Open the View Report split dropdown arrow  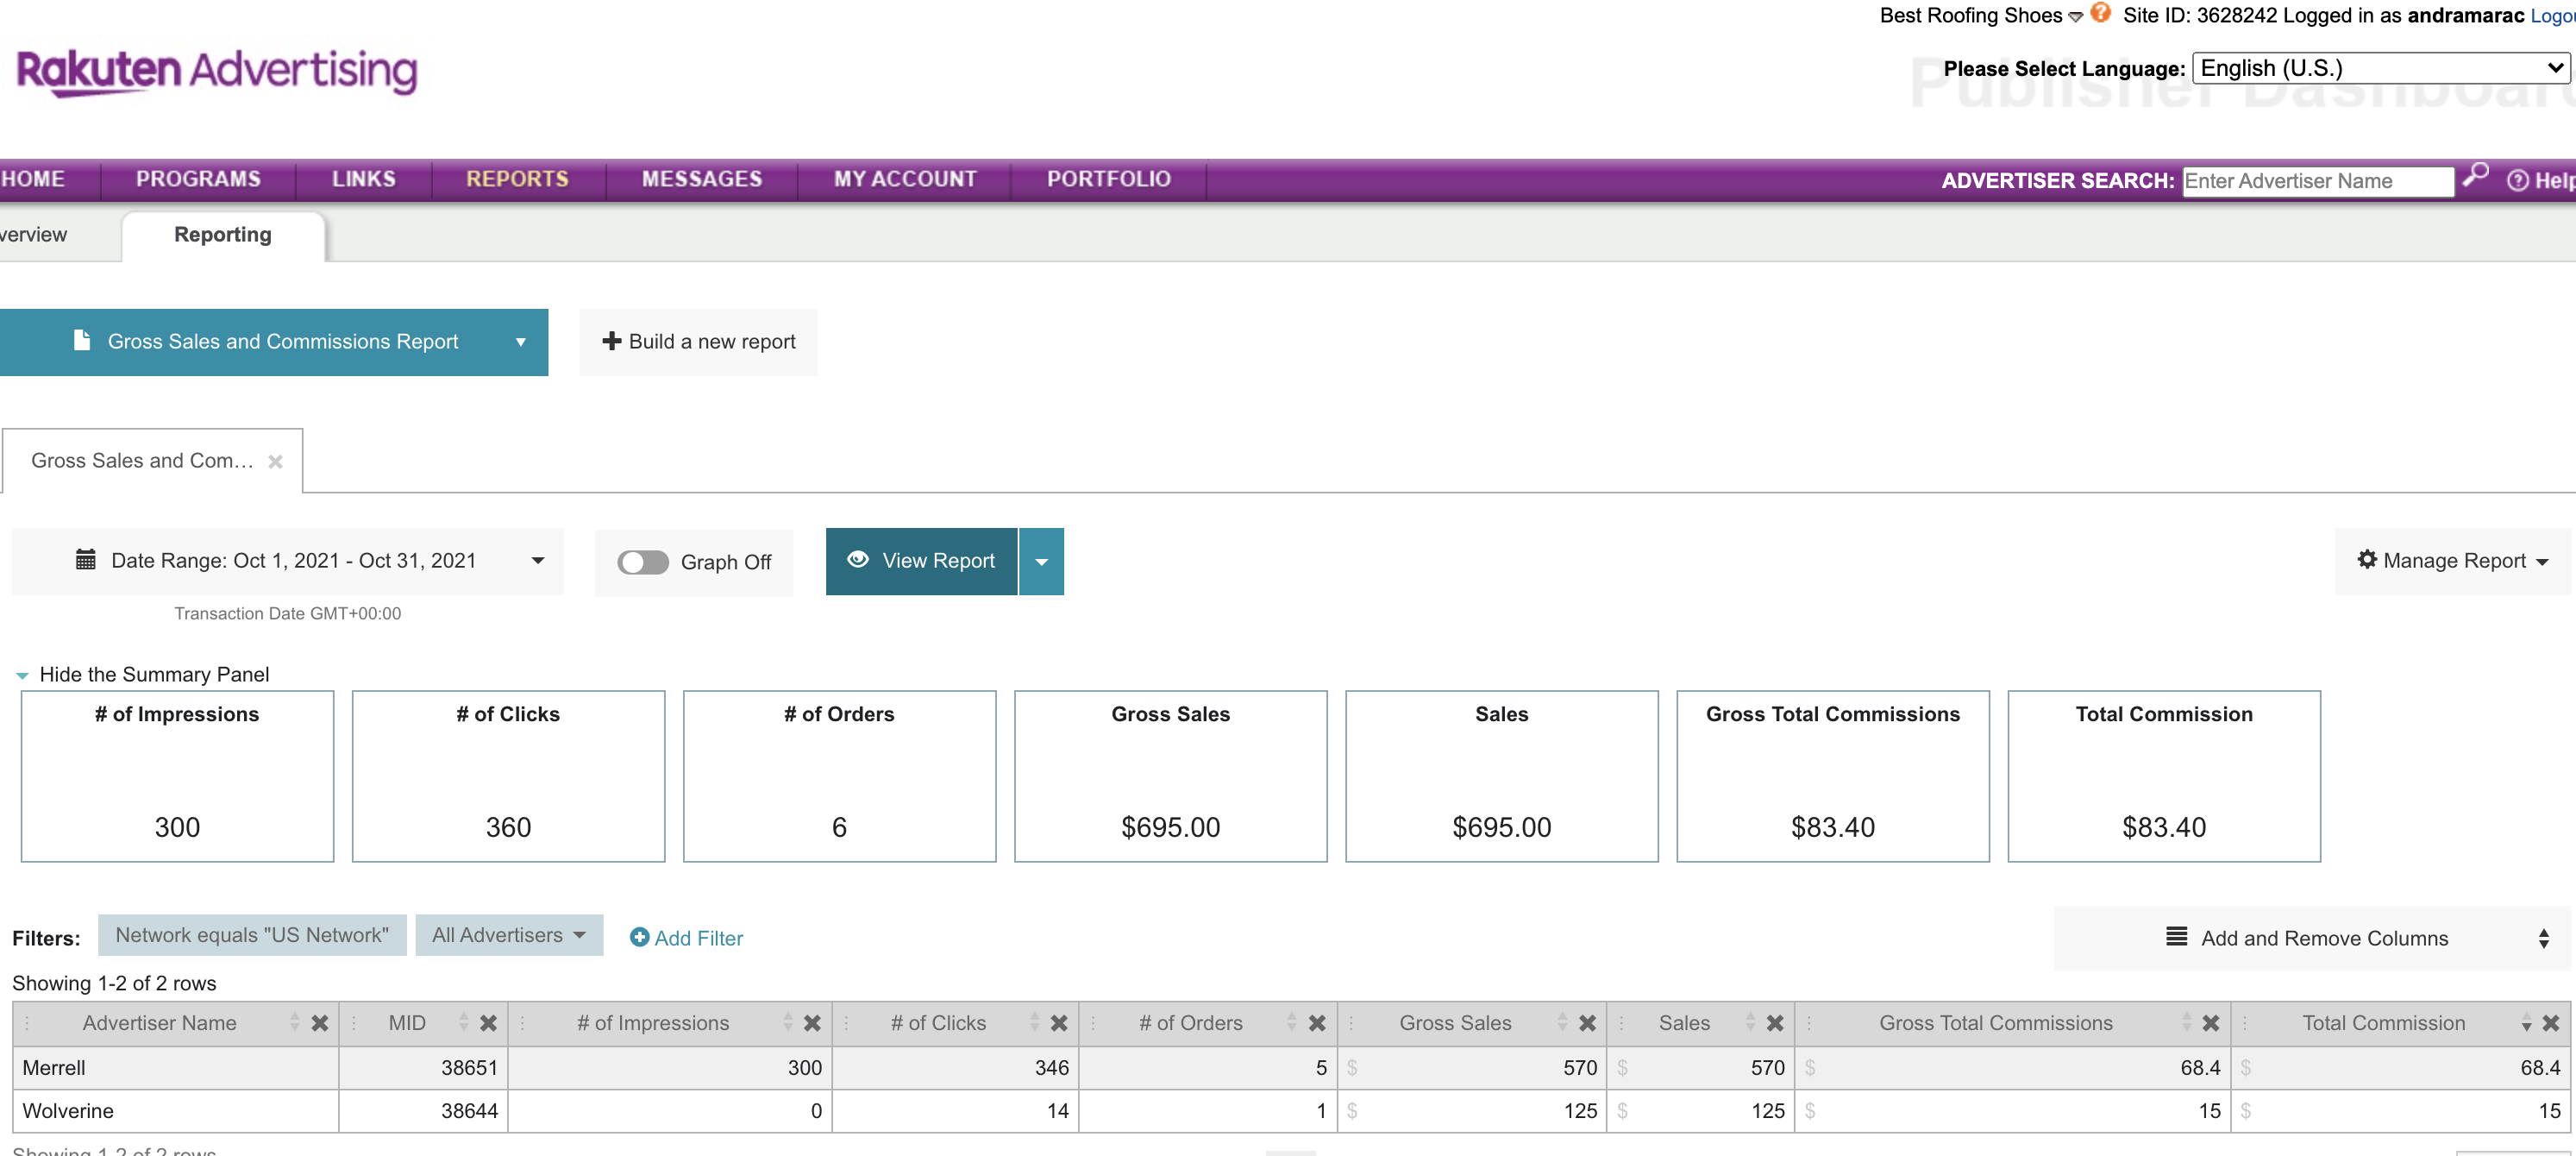[1041, 562]
